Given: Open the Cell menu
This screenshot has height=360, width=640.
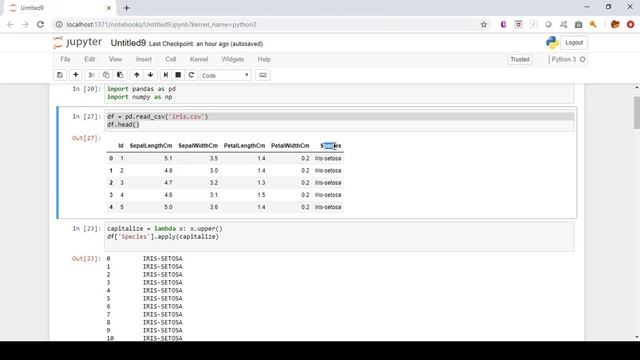Looking at the screenshot, I should pyautogui.click(x=171, y=59).
